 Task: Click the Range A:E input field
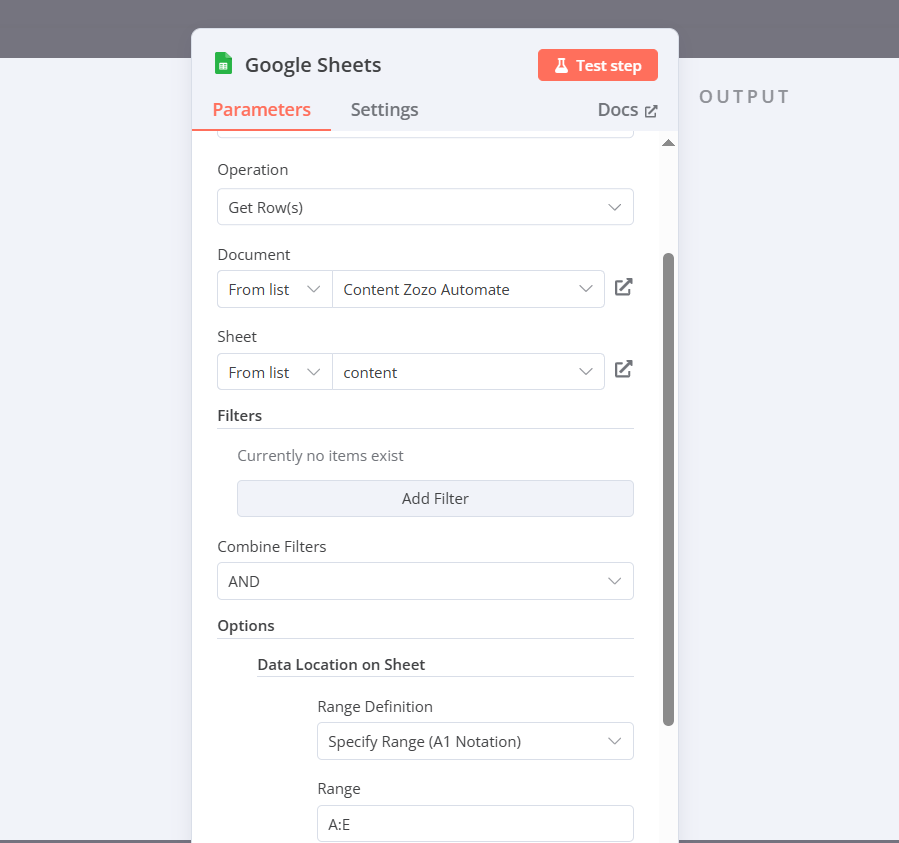tap(475, 824)
